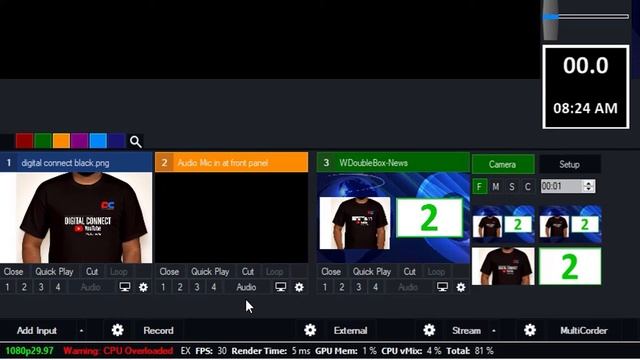This screenshot has width=640, height=360.
Task: Start recording with Record button
Action: (158, 331)
